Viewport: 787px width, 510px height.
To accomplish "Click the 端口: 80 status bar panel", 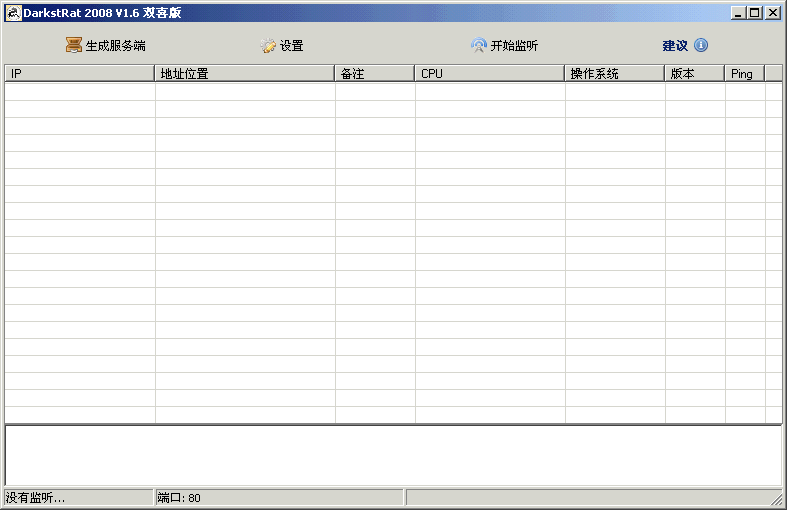I will (278, 498).
